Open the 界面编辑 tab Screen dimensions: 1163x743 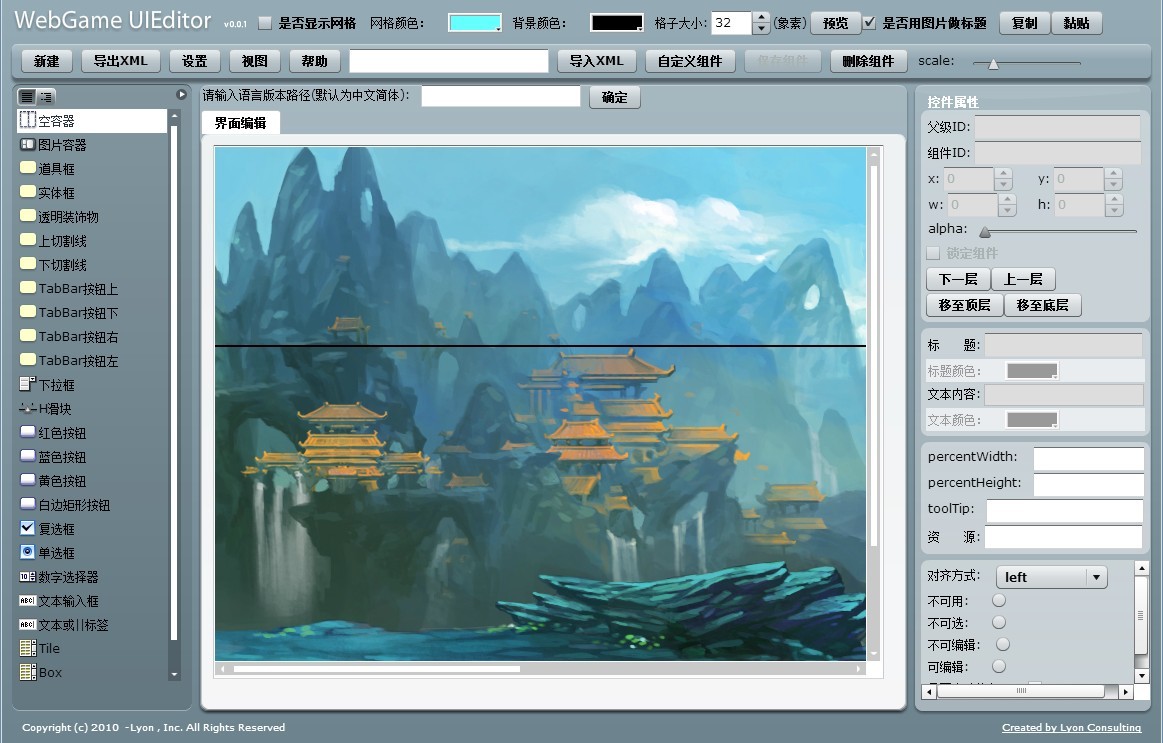tap(240, 123)
